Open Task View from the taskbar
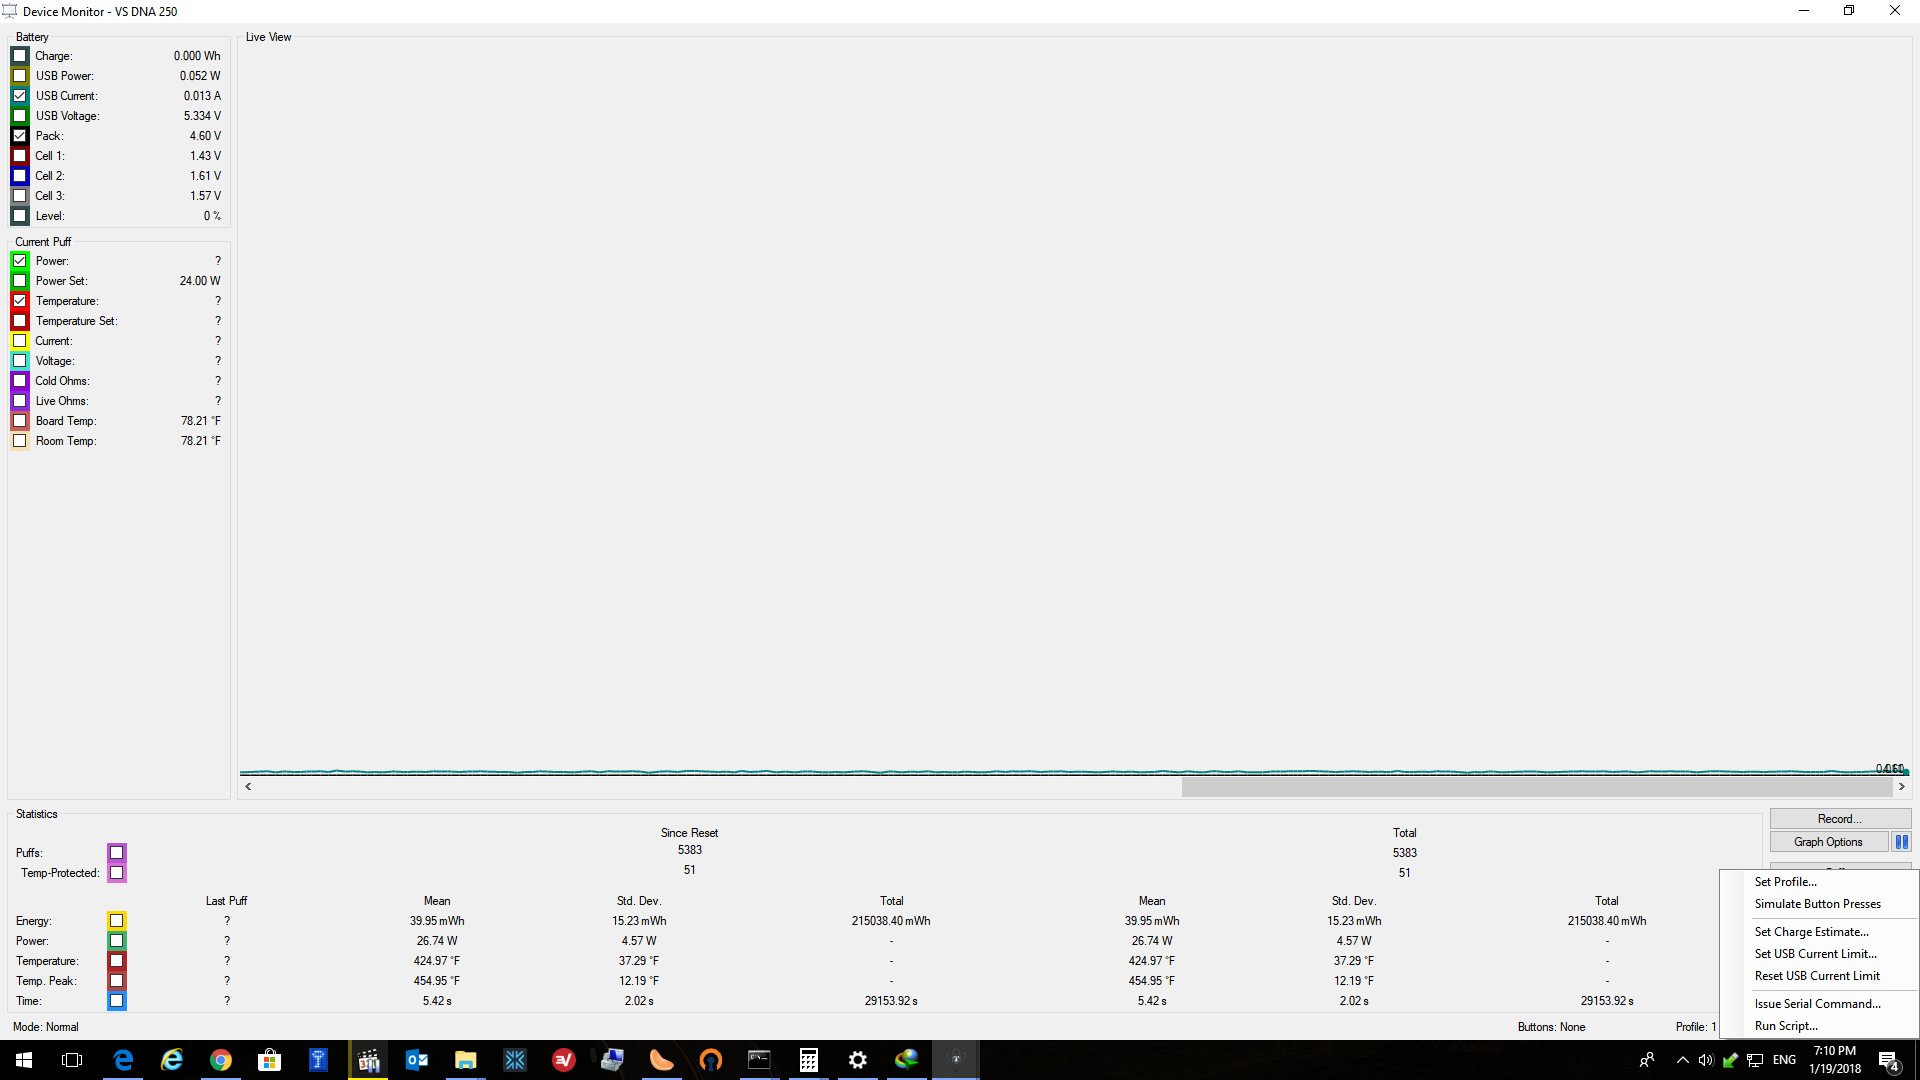Screen dimensions: 1920x1080 point(72,1060)
